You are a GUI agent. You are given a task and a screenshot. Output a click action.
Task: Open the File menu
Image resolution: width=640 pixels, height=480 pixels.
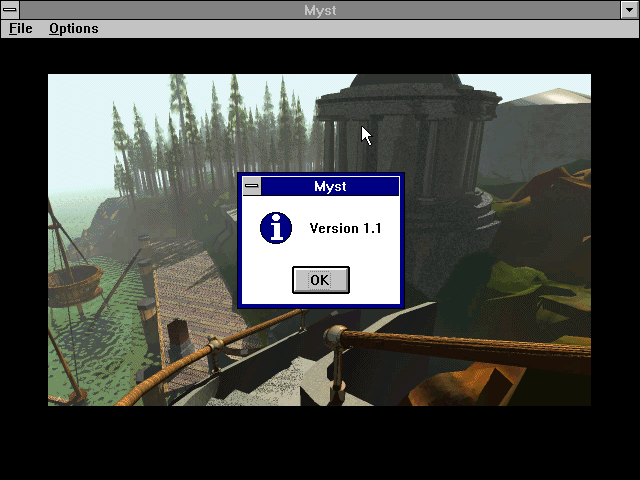[x=20, y=29]
